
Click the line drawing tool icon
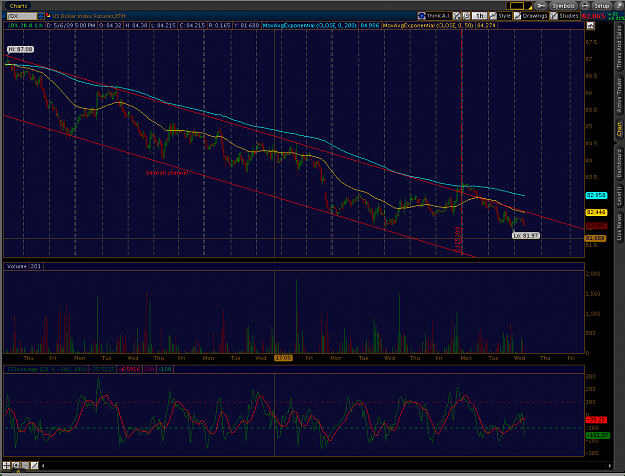pos(34,465)
